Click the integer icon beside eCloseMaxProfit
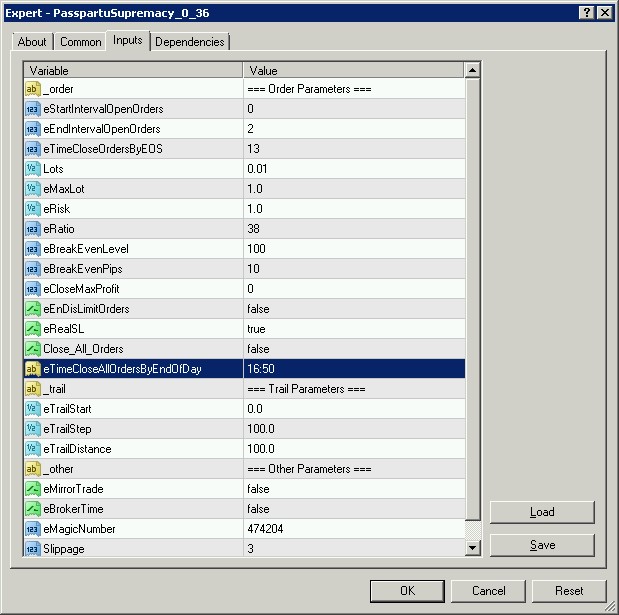619x615 pixels. coord(33,289)
